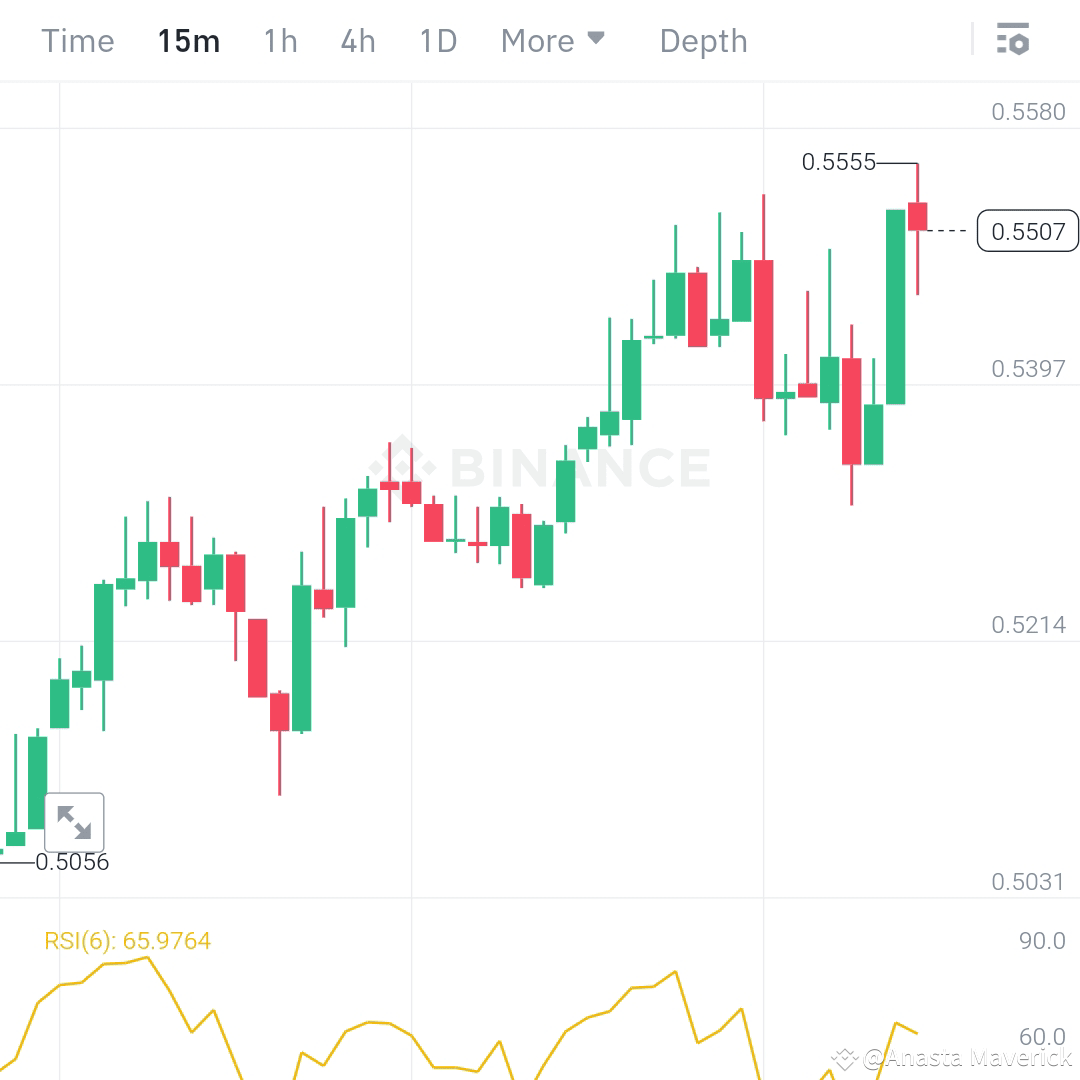The width and height of the screenshot is (1080, 1080).
Task: Click the 0.5555 high price marker
Action: click(838, 162)
